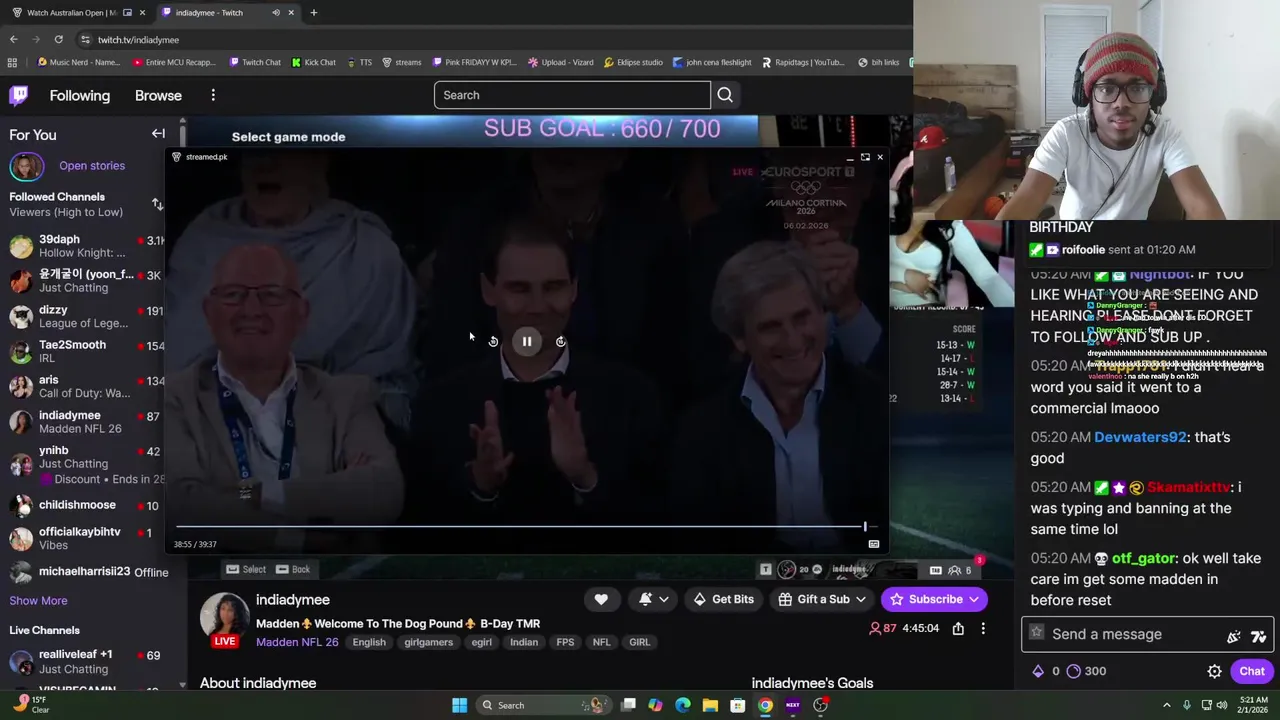
Task: Open stream options three-dot menu
Action: click(983, 628)
